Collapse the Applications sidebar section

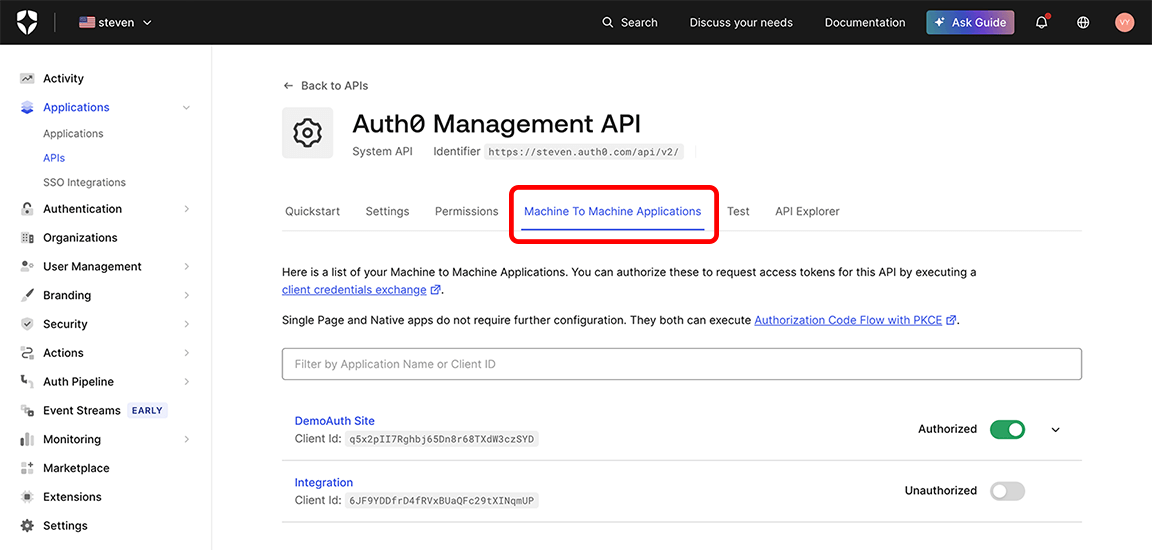187,107
